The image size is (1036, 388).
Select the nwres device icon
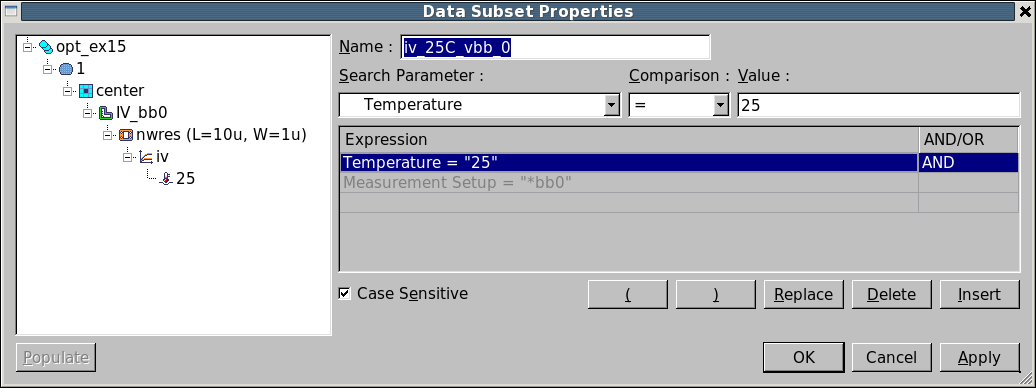tap(126, 135)
